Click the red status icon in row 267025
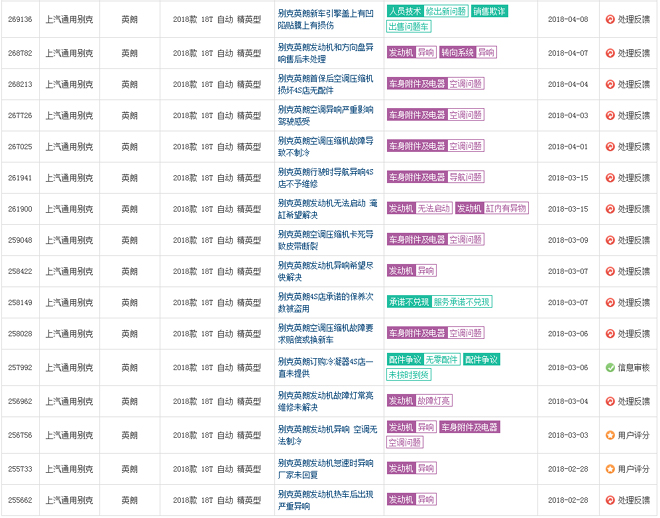Image resolution: width=660 pixels, height=518 pixels. point(610,146)
